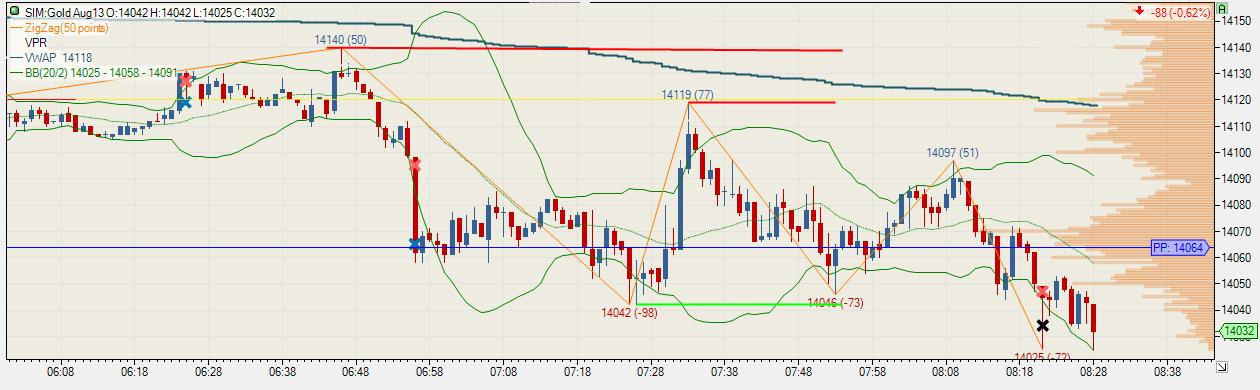Image resolution: width=1260 pixels, height=390 pixels.
Task: Click the 07:28 time axis label
Action: [650, 371]
